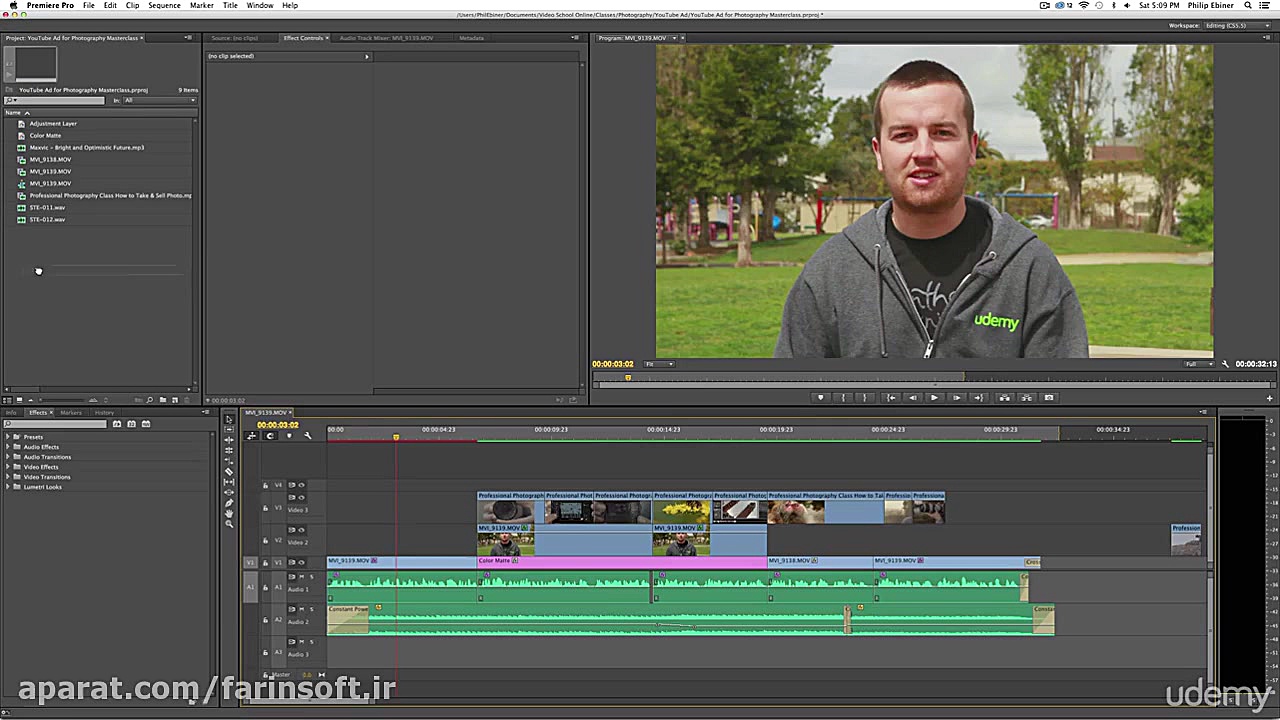Mute the Audio 1 track
This screenshot has width=1280, height=720.
pos(302,577)
